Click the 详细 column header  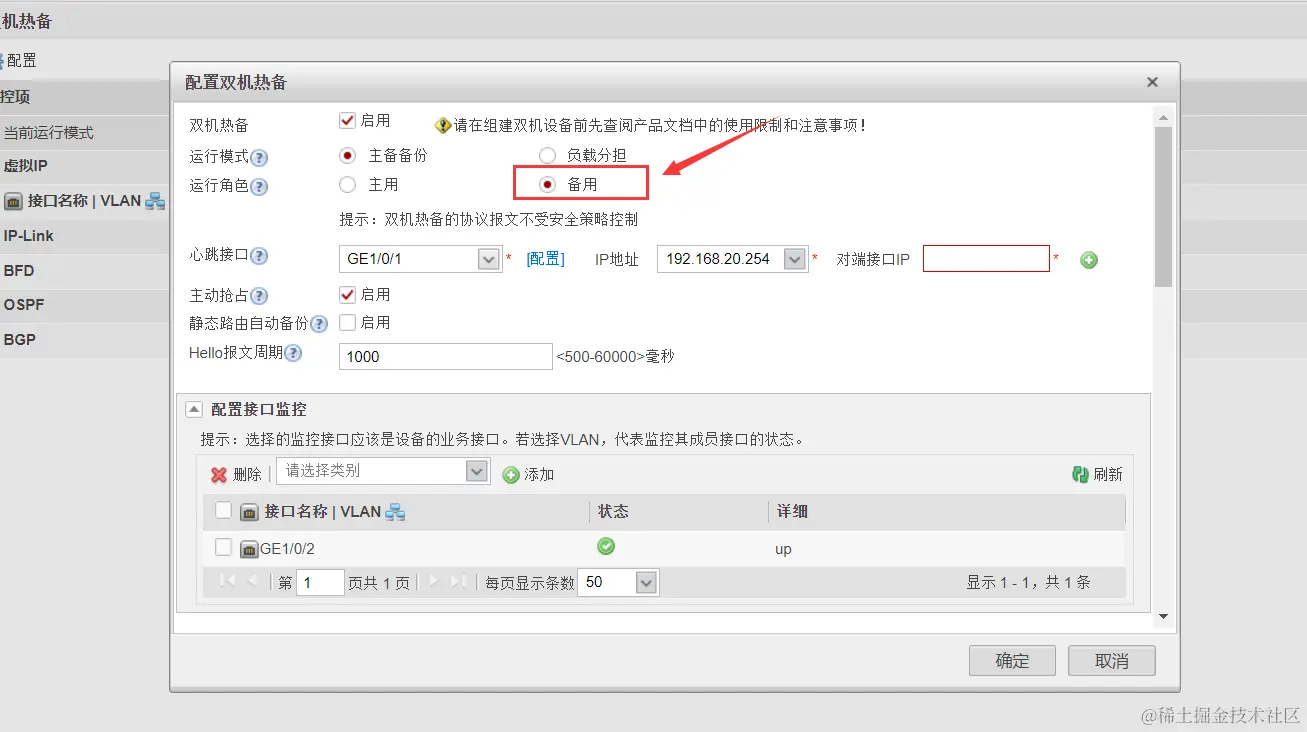pyautogui.click(x=792, y=511)
